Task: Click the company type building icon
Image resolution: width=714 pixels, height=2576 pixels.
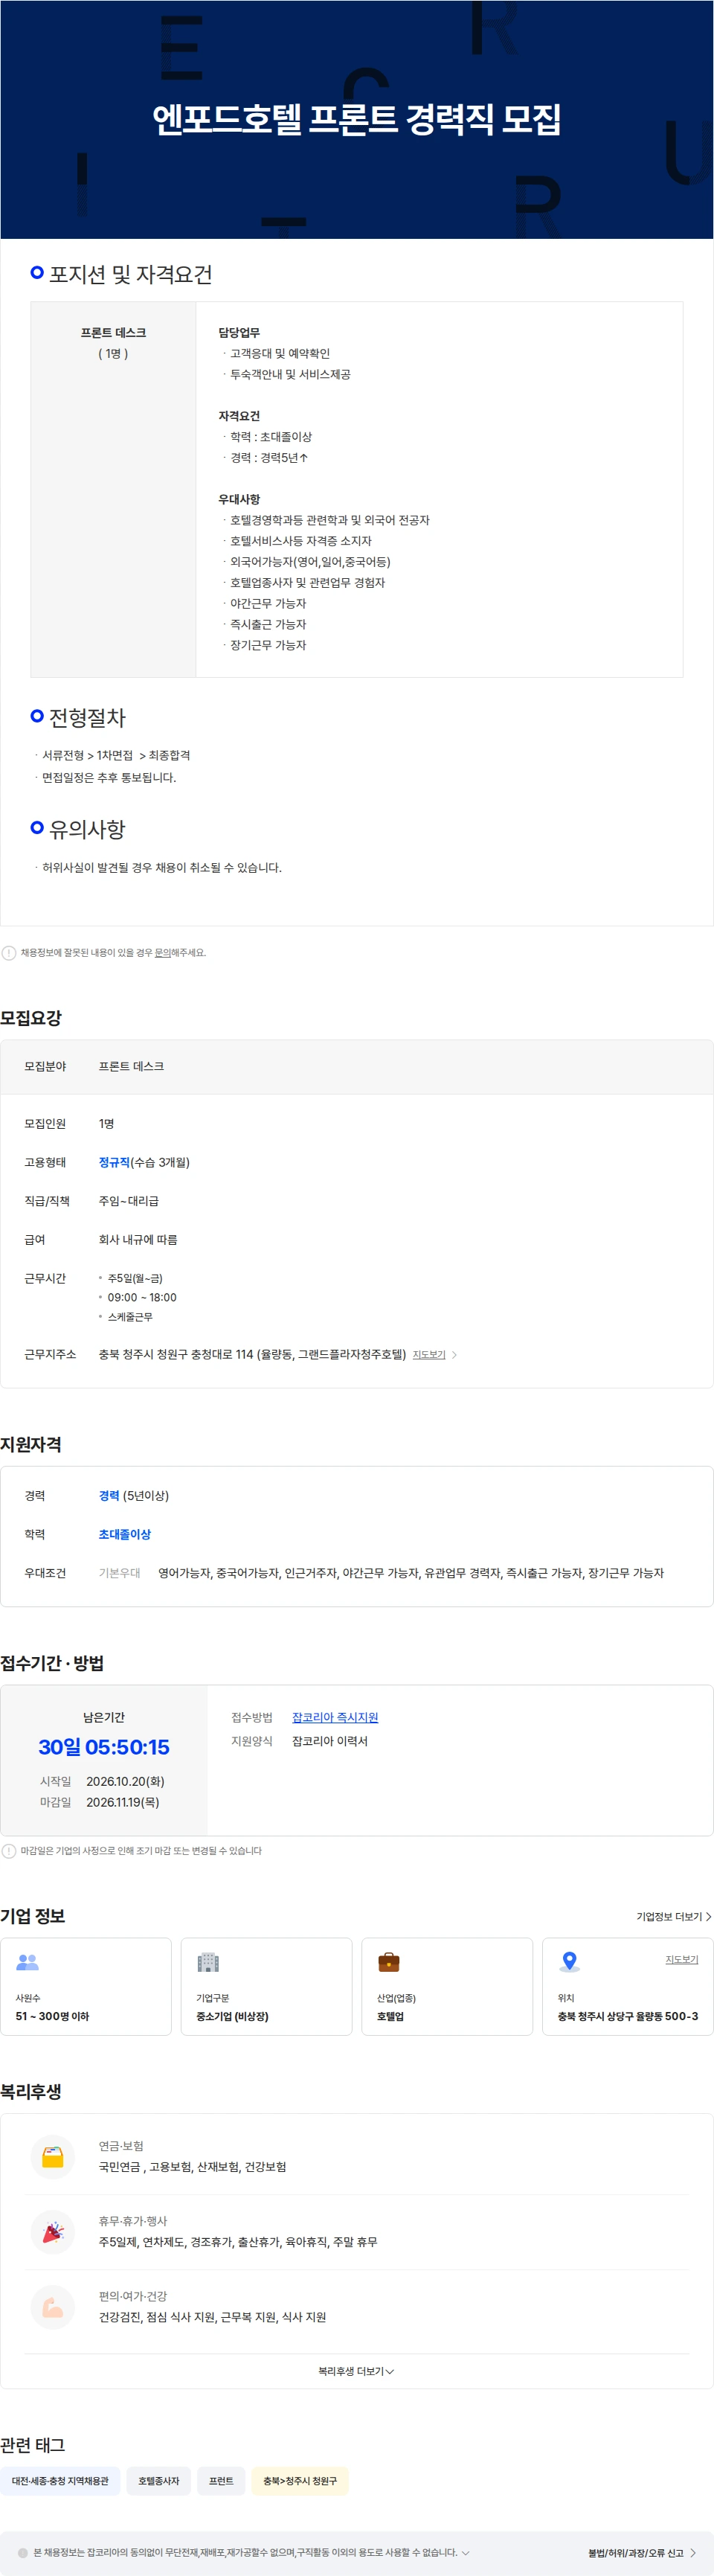Action: click(208, 1962)
